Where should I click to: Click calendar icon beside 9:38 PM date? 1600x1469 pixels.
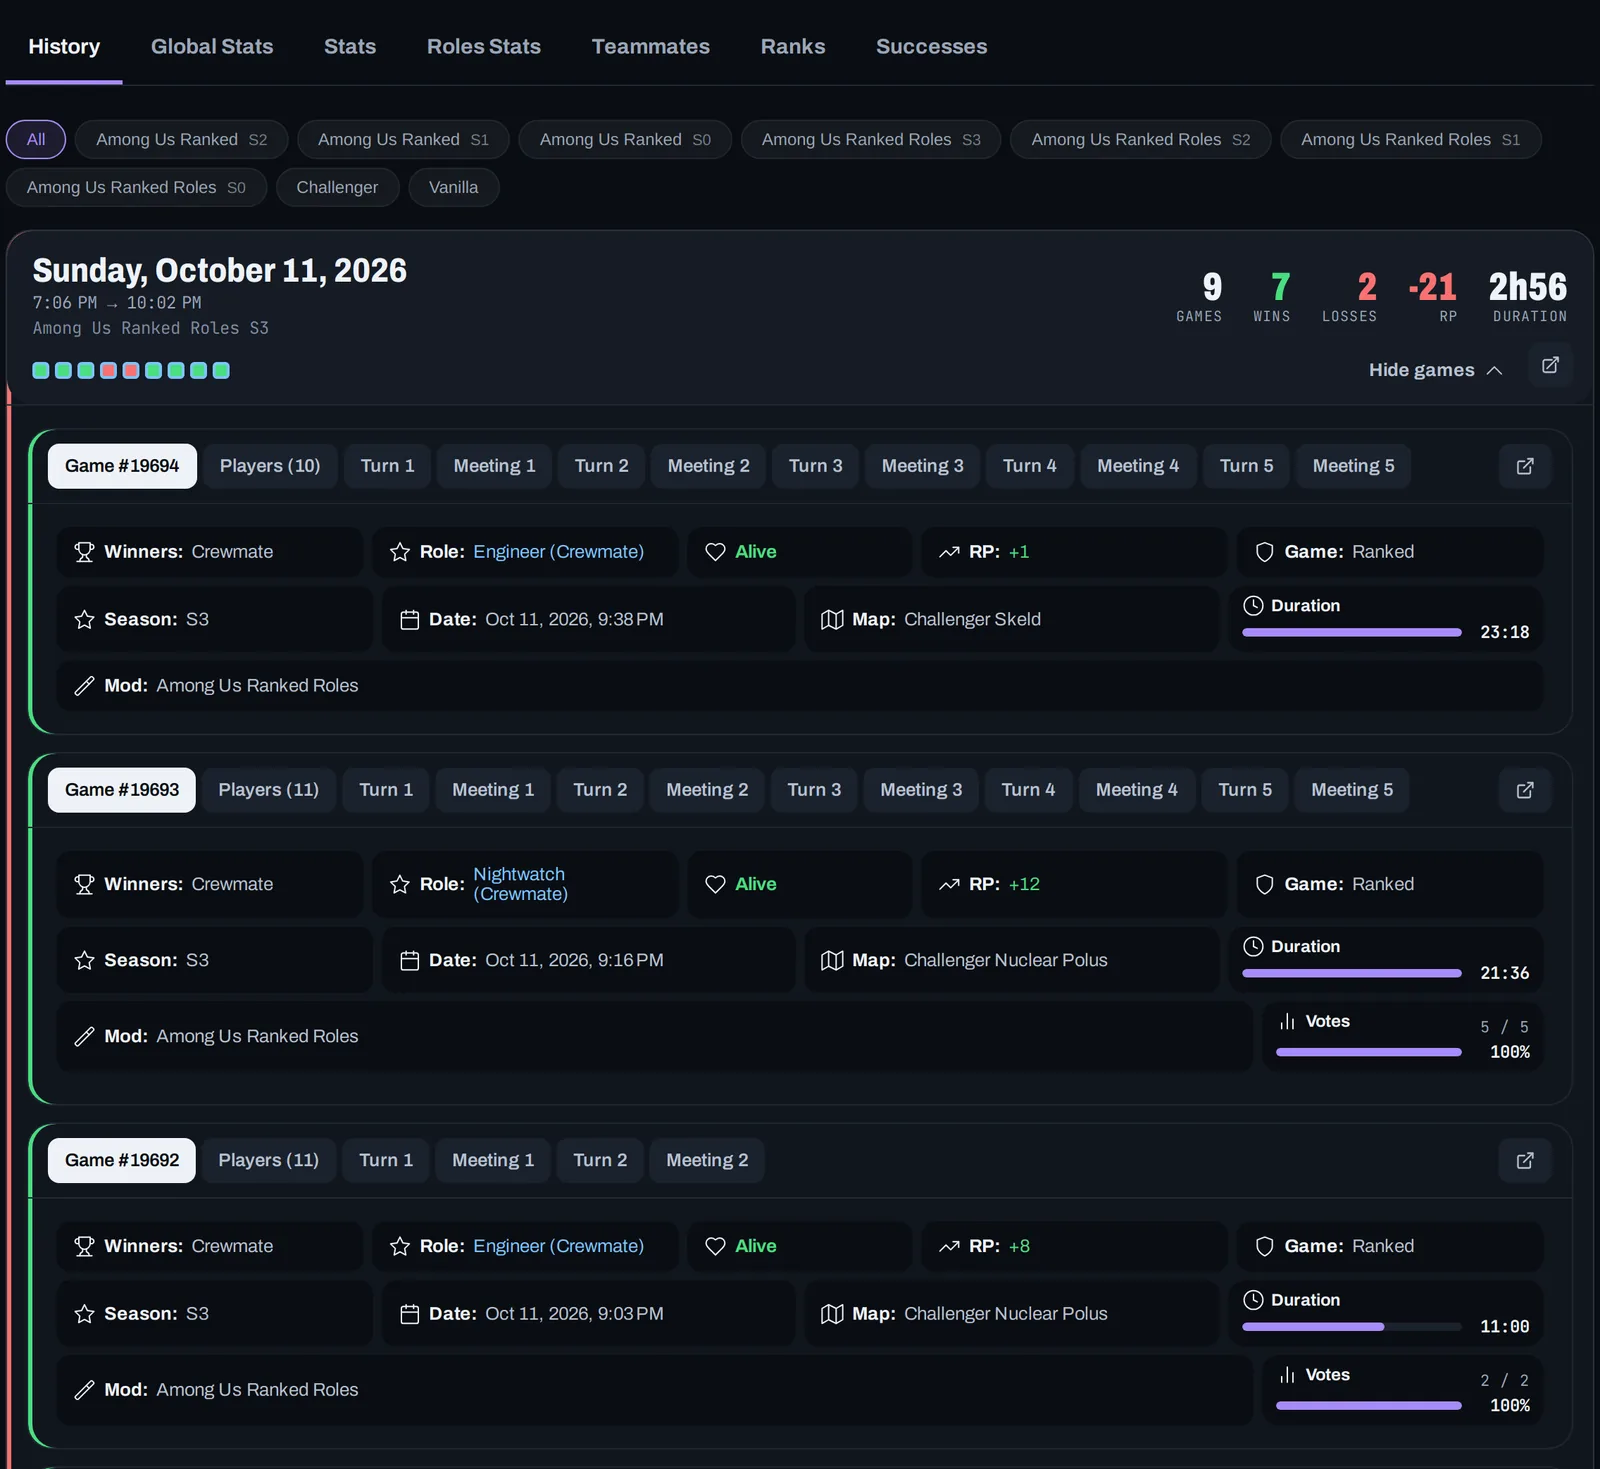tap(409, 620)
